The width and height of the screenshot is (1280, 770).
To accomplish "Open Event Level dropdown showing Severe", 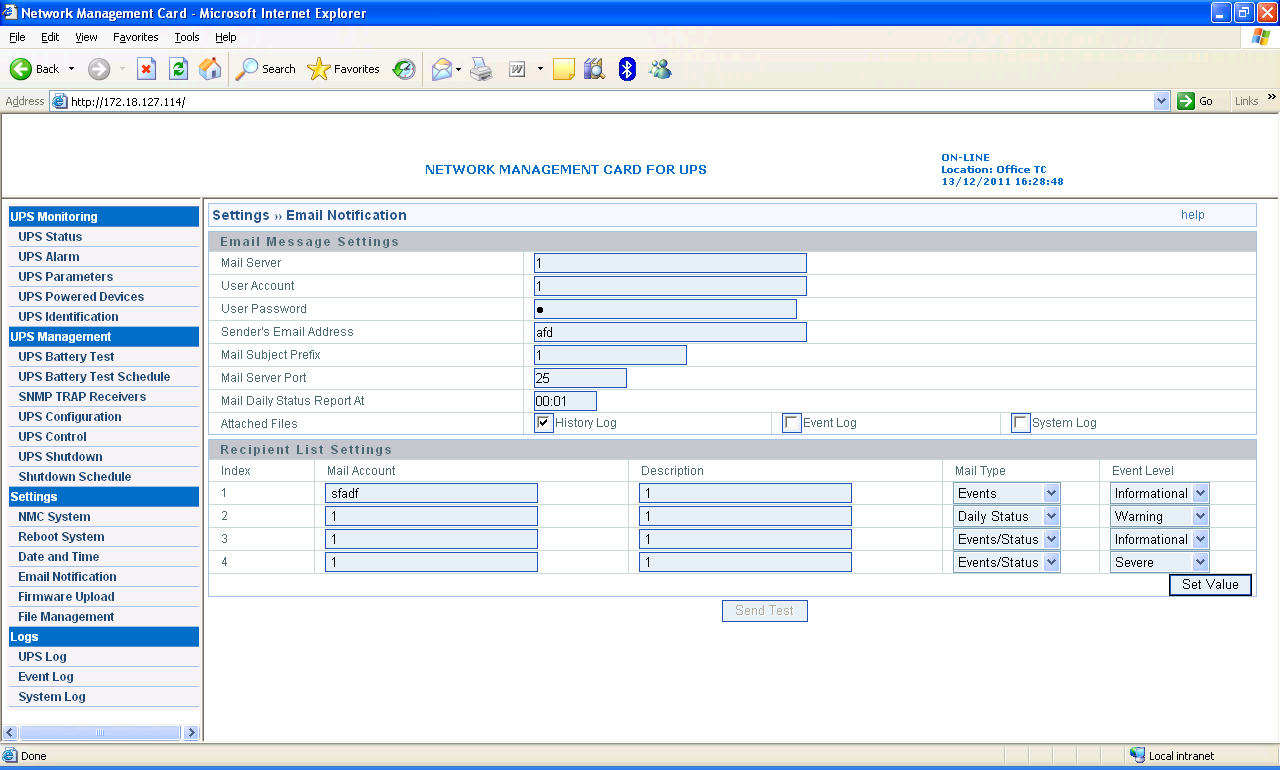I will point(1200,562).
